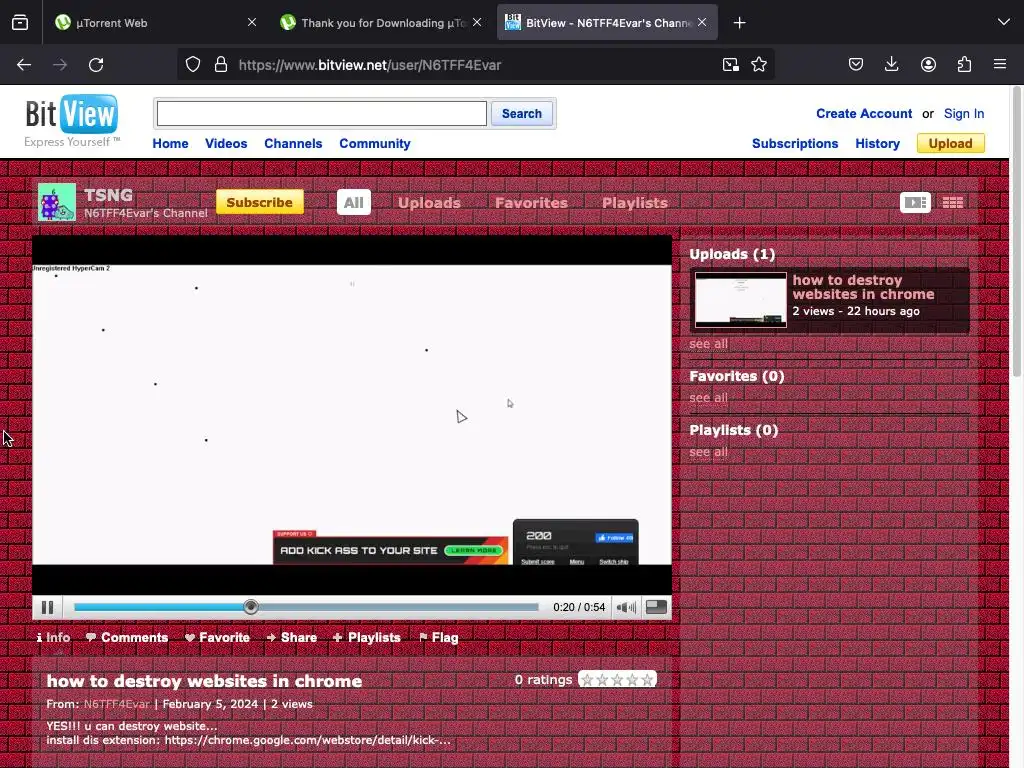Screen dimensions: 1024x768
Task: Open the Community menu item
Action: tap(375, 144)
